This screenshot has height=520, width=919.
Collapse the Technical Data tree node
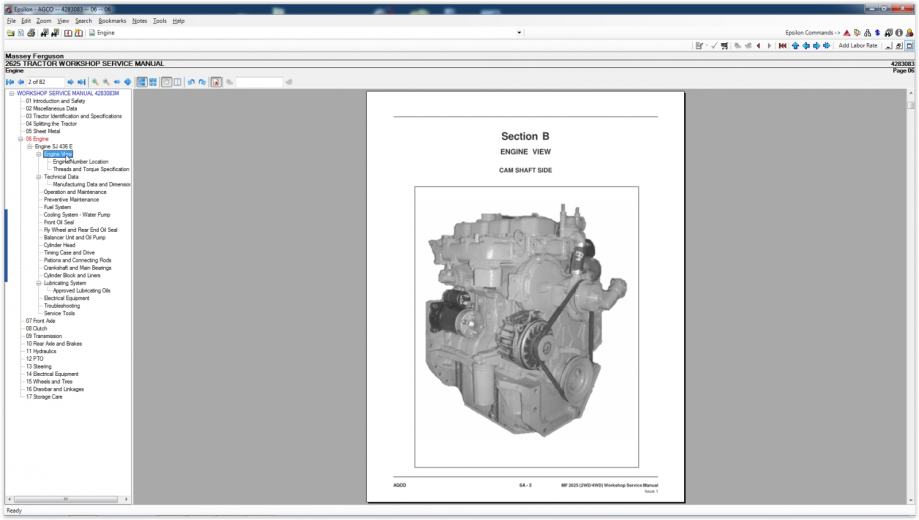39,177
